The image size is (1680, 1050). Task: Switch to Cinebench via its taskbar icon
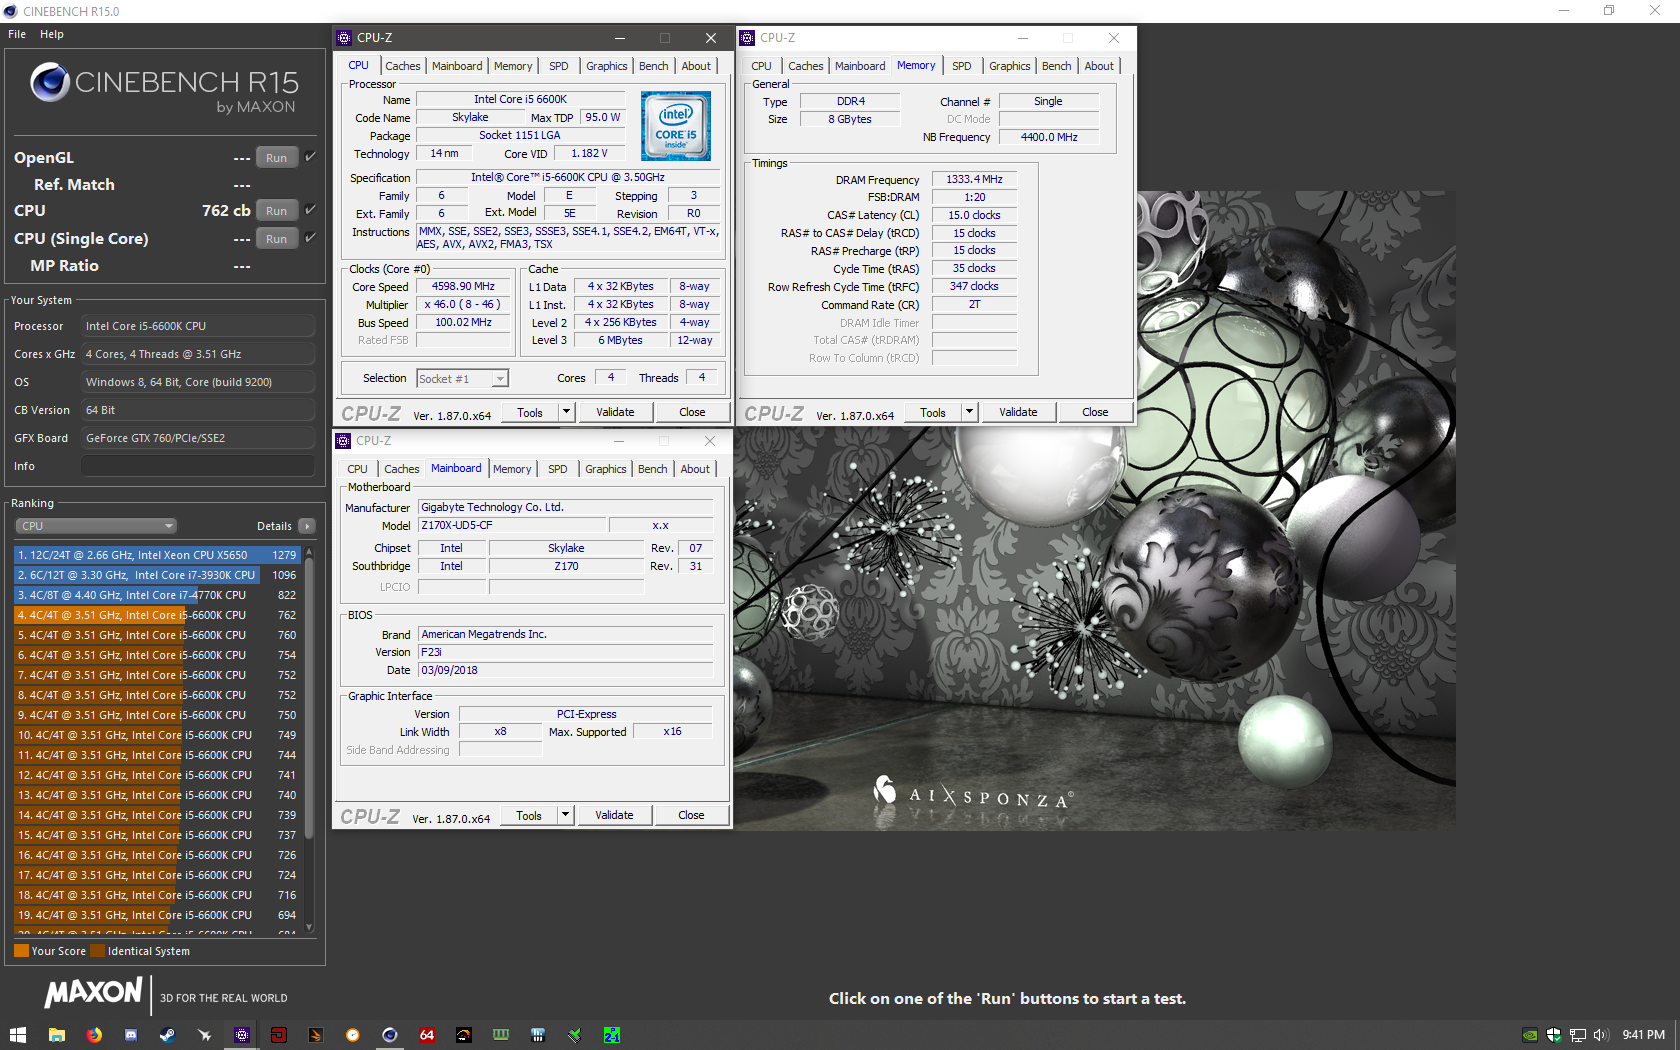click(390, 1035)
